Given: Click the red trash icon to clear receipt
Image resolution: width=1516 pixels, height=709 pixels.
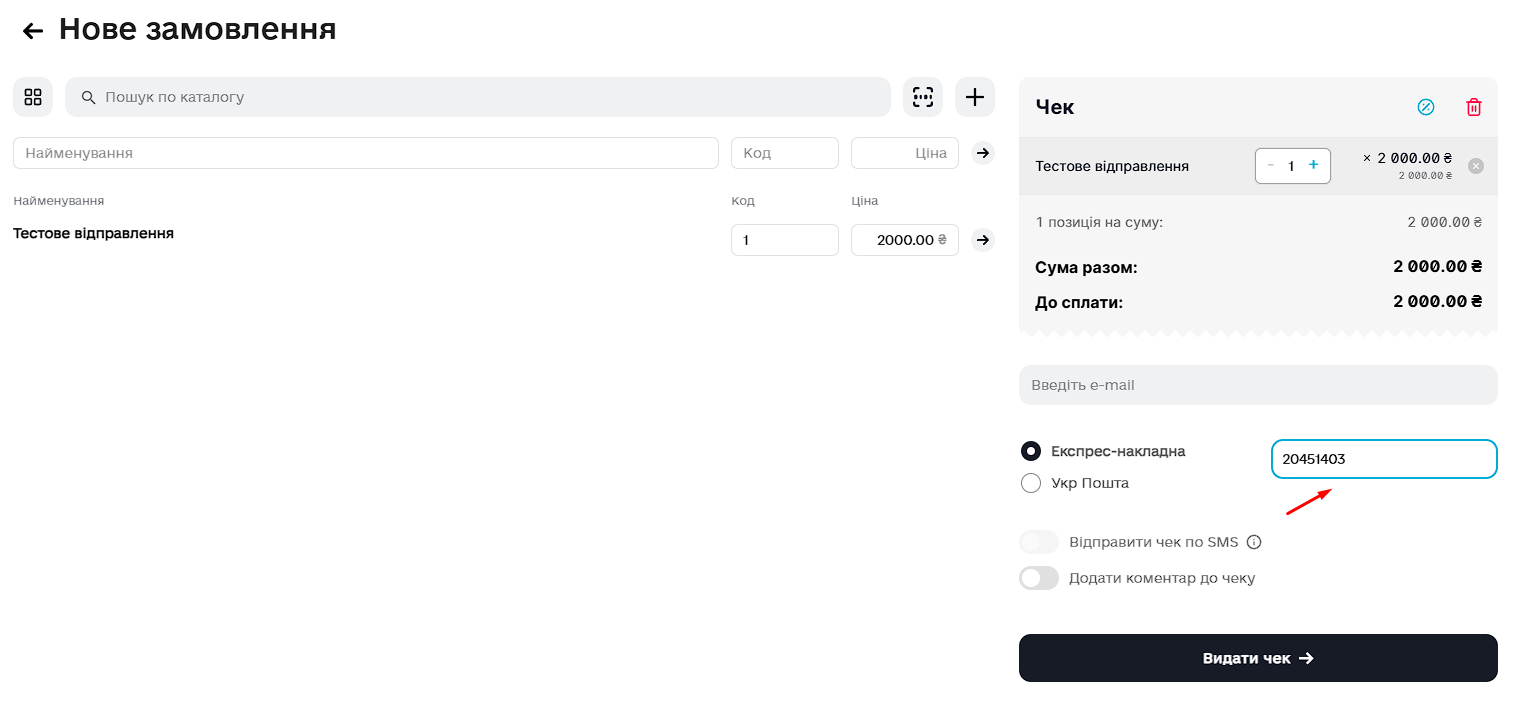Looking at the screenshot, I should pyautogui.click(x=1473, y=107).
